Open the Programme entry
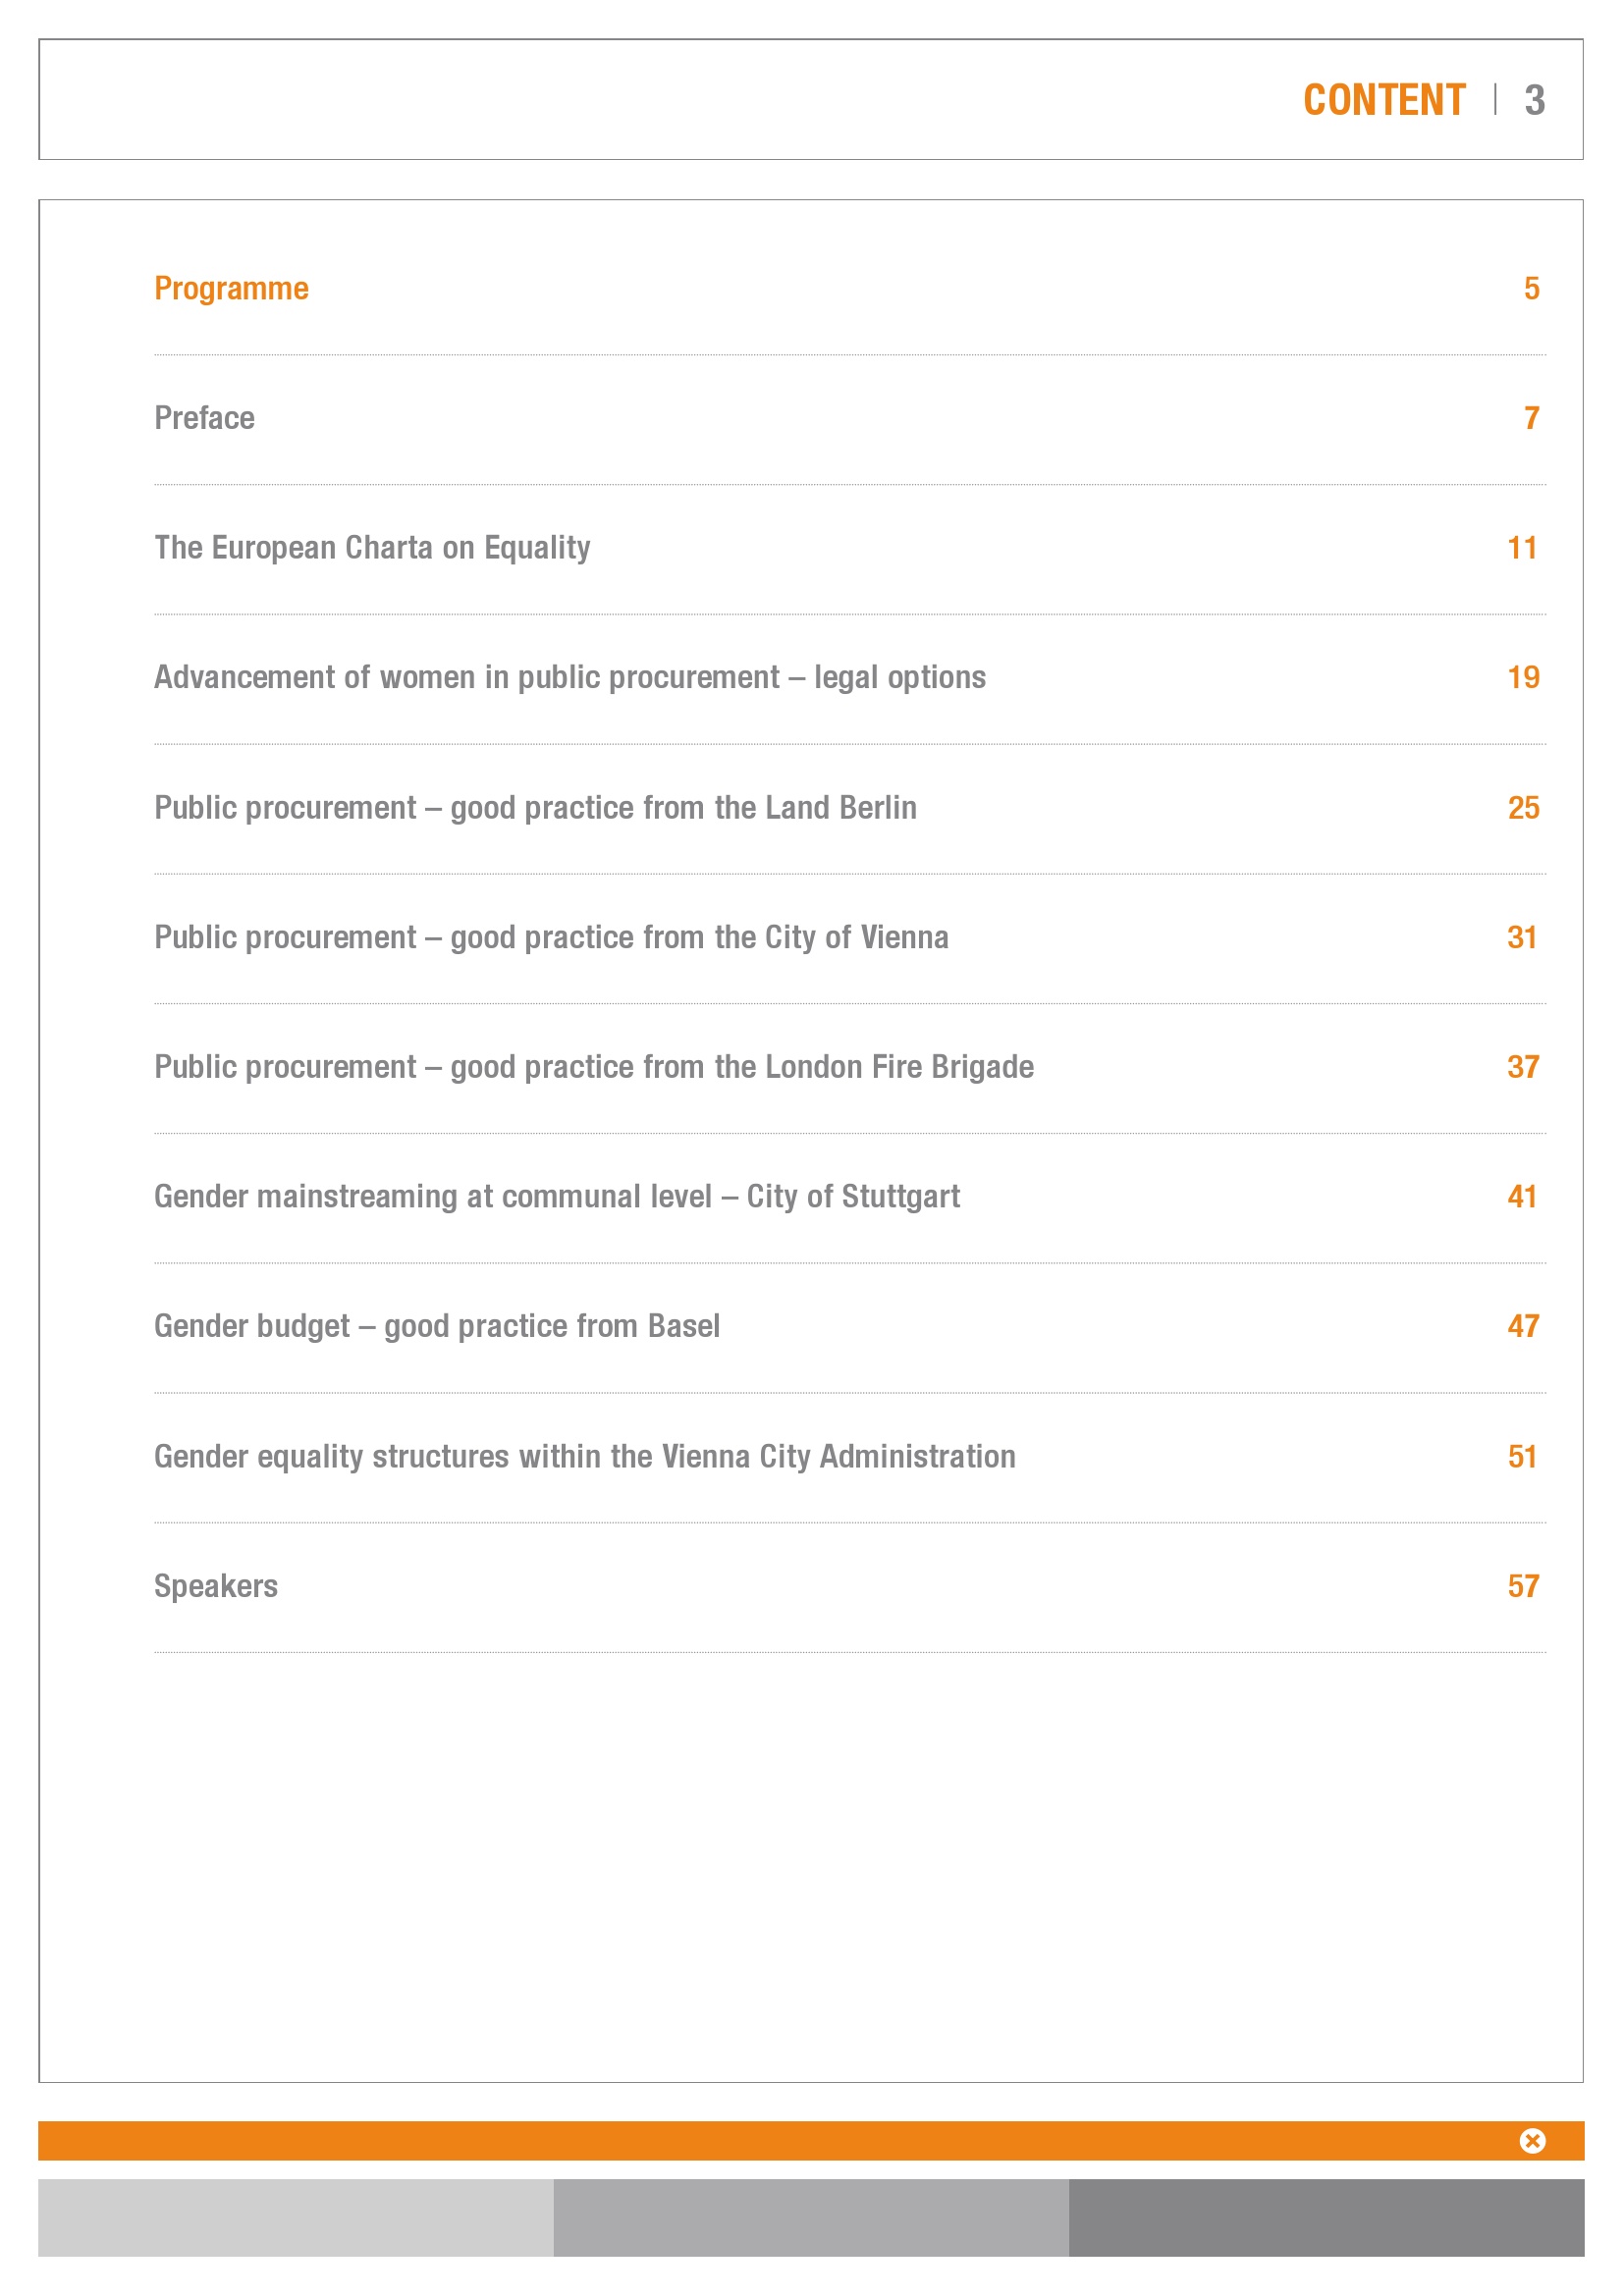This screenshot has width=1624, height=2296. tap(231, 289)
